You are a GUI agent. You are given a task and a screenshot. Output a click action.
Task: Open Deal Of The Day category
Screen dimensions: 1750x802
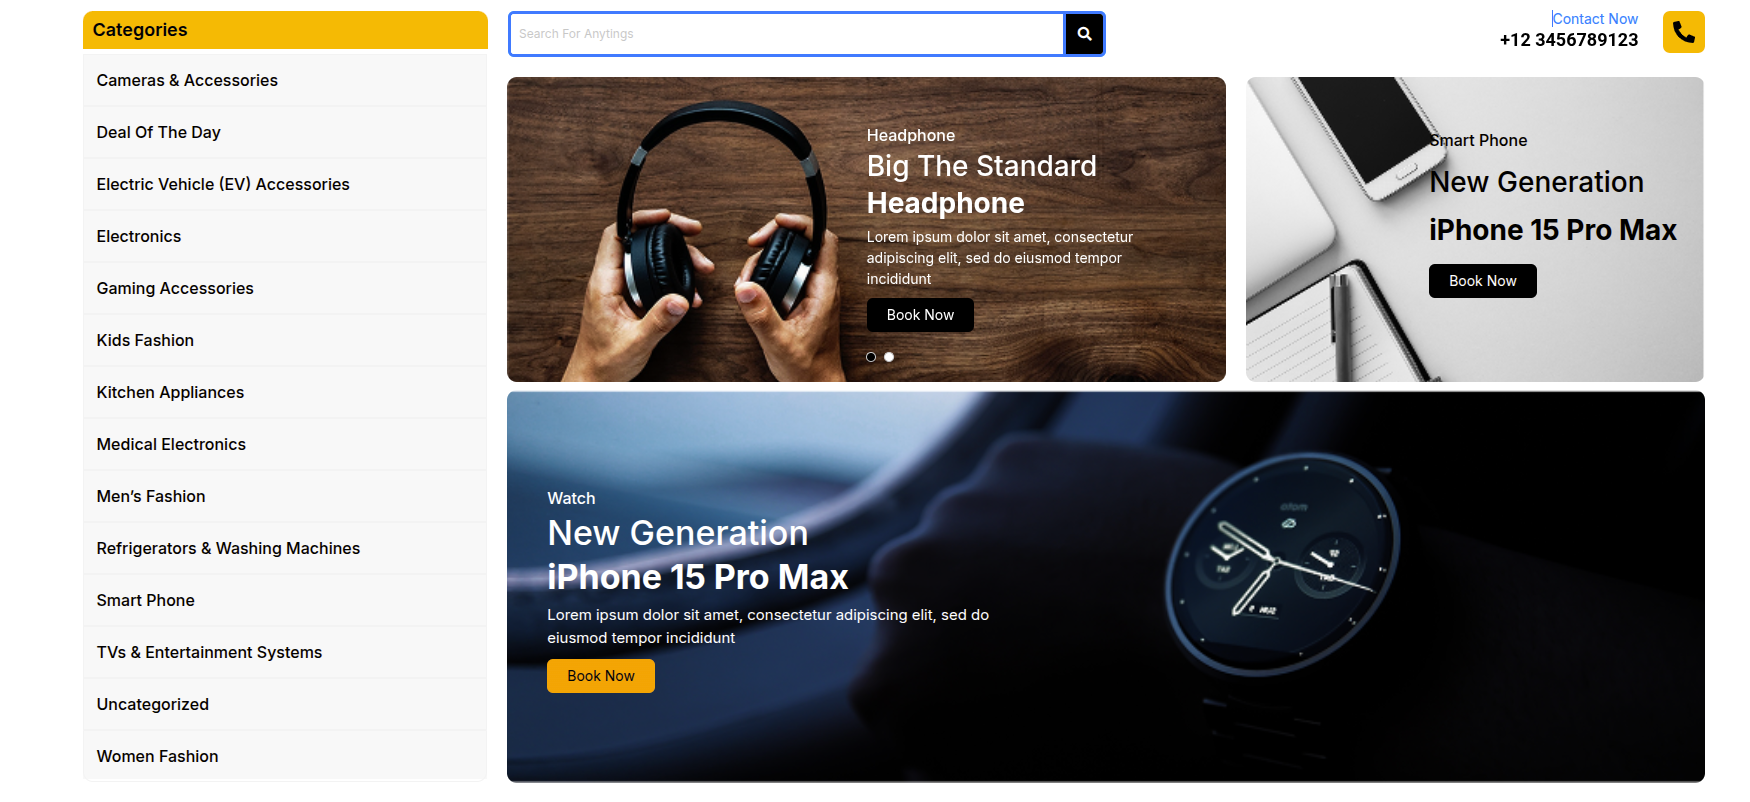coord(285,132)
